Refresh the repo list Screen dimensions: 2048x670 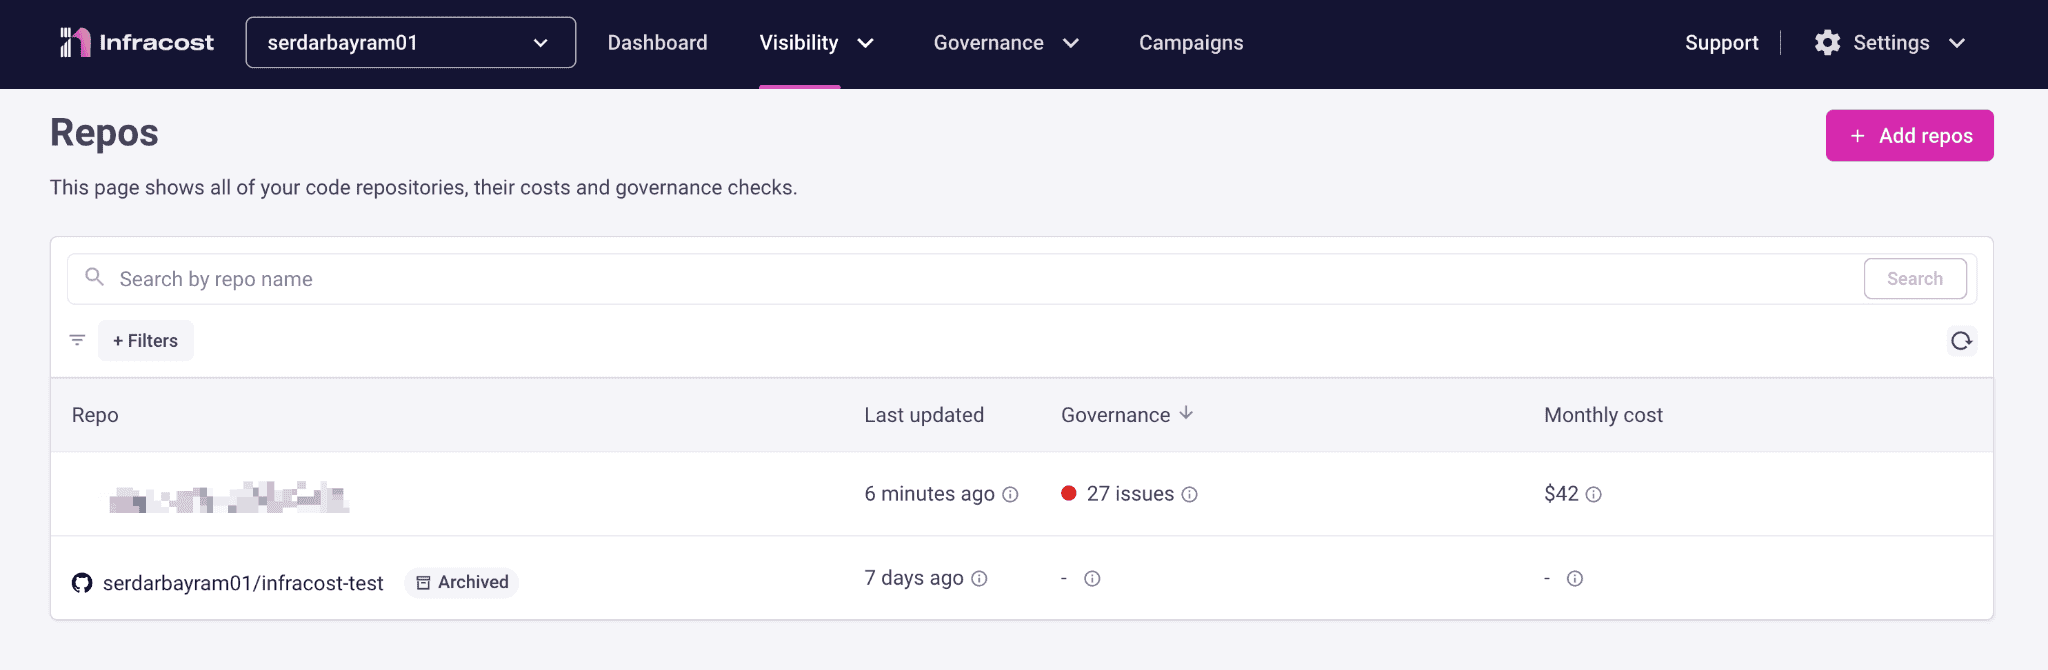coord(1961,341)
